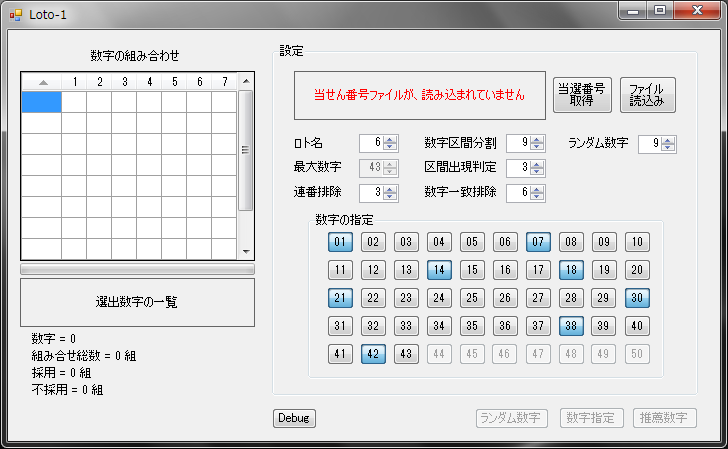The width and height of the screenshot is (728, 449).
Task: Click grid column header 7
Action: pyautogui.click(x=224, y=82)
